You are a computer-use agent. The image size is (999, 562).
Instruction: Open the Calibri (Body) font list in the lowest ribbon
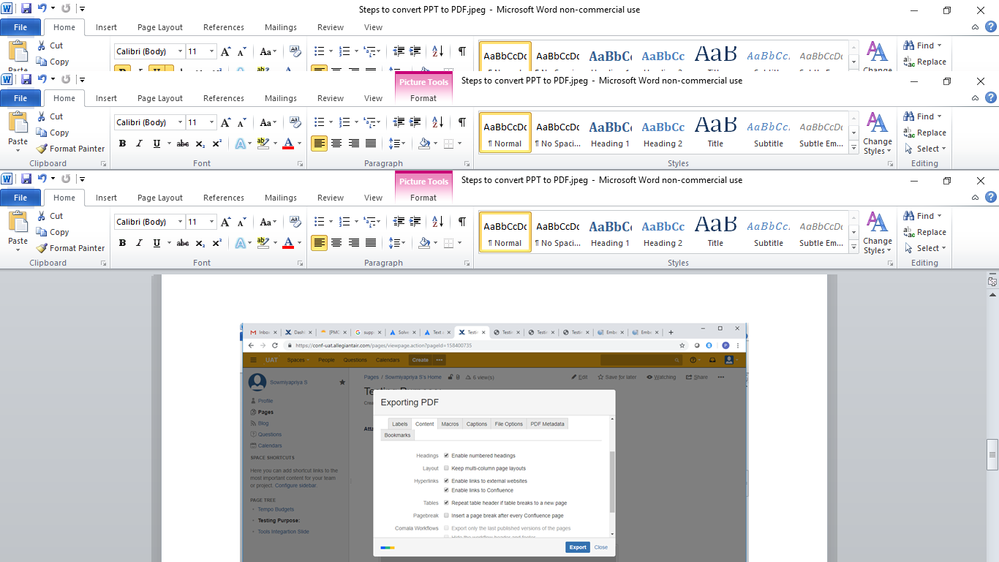coord(180,222)
